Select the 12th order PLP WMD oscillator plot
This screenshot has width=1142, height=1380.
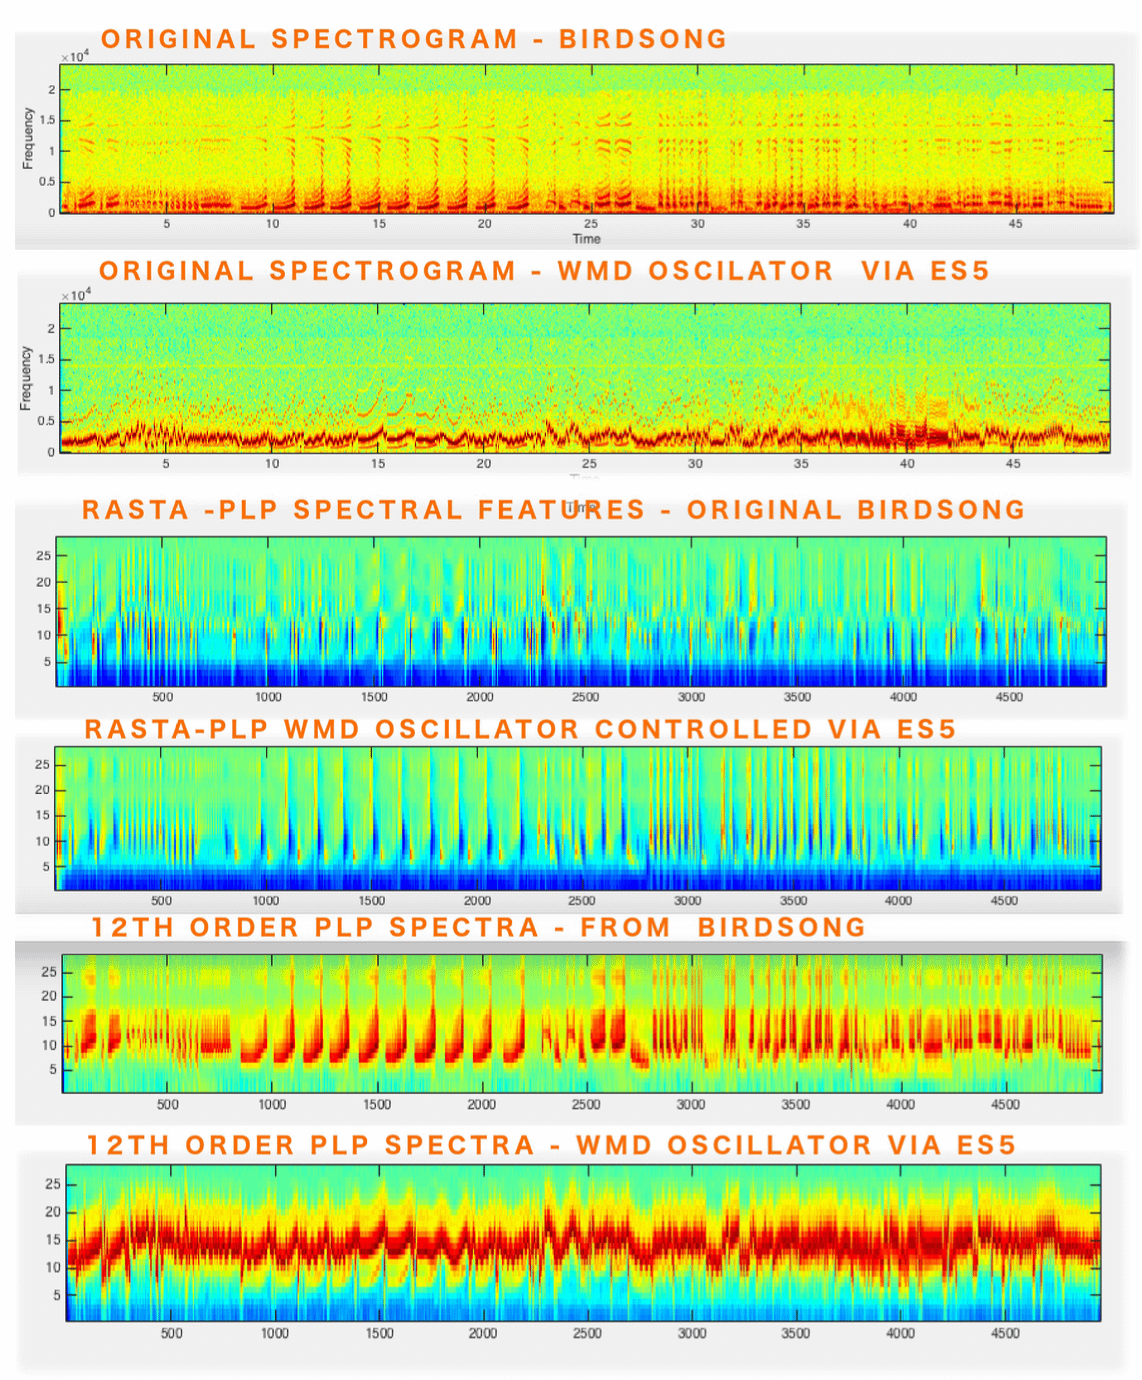tap(583, 1242)
